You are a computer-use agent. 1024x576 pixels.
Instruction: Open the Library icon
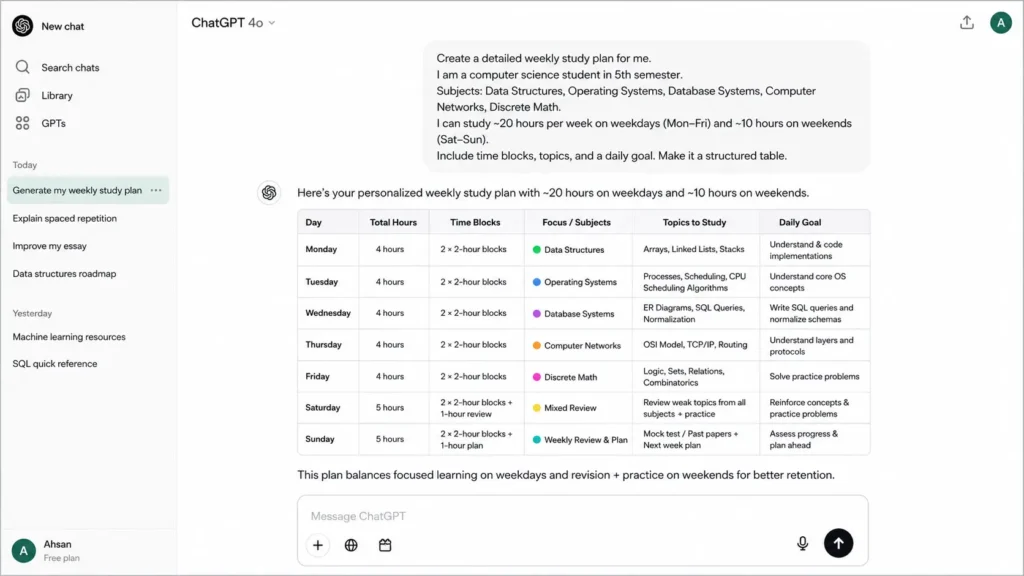[22, 95]
